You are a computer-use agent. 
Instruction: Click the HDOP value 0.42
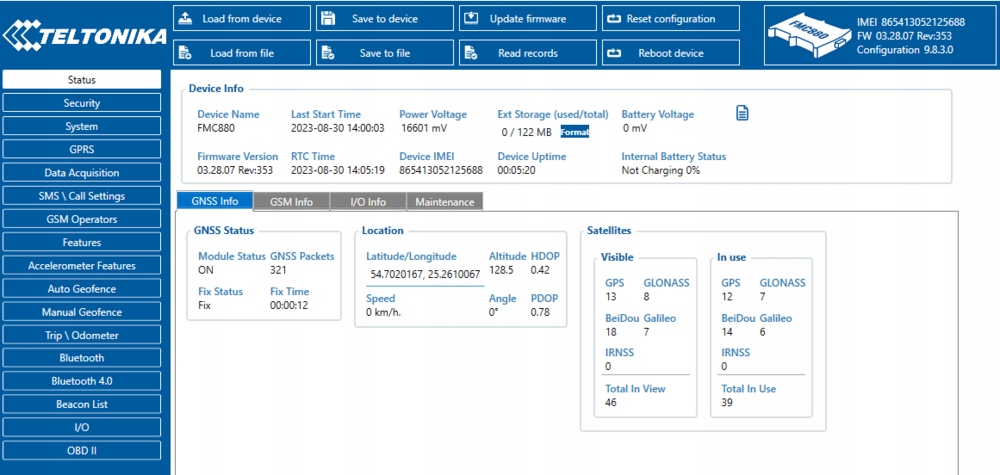[x=540, y=270]
